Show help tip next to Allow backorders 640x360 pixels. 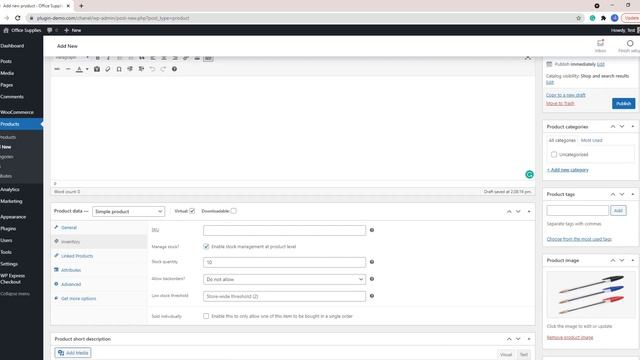pyautogui.click(x=372, y=279)
